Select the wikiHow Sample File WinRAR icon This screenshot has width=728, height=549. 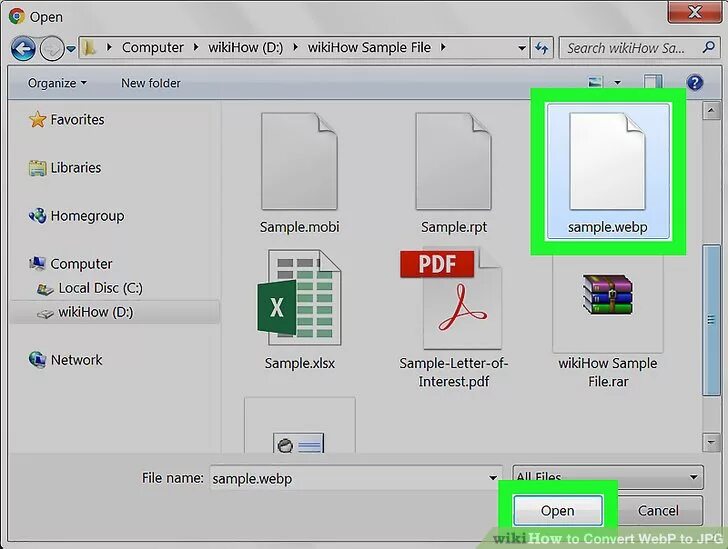[608, 295]
